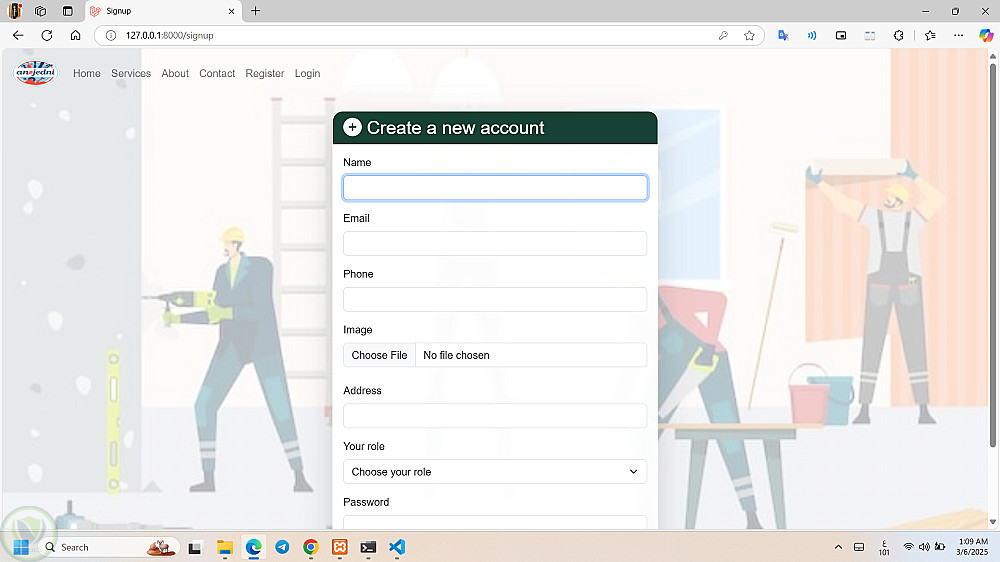Open the volume tray icon
Screen dimensions: 1000x562
[x=923, y=547]
